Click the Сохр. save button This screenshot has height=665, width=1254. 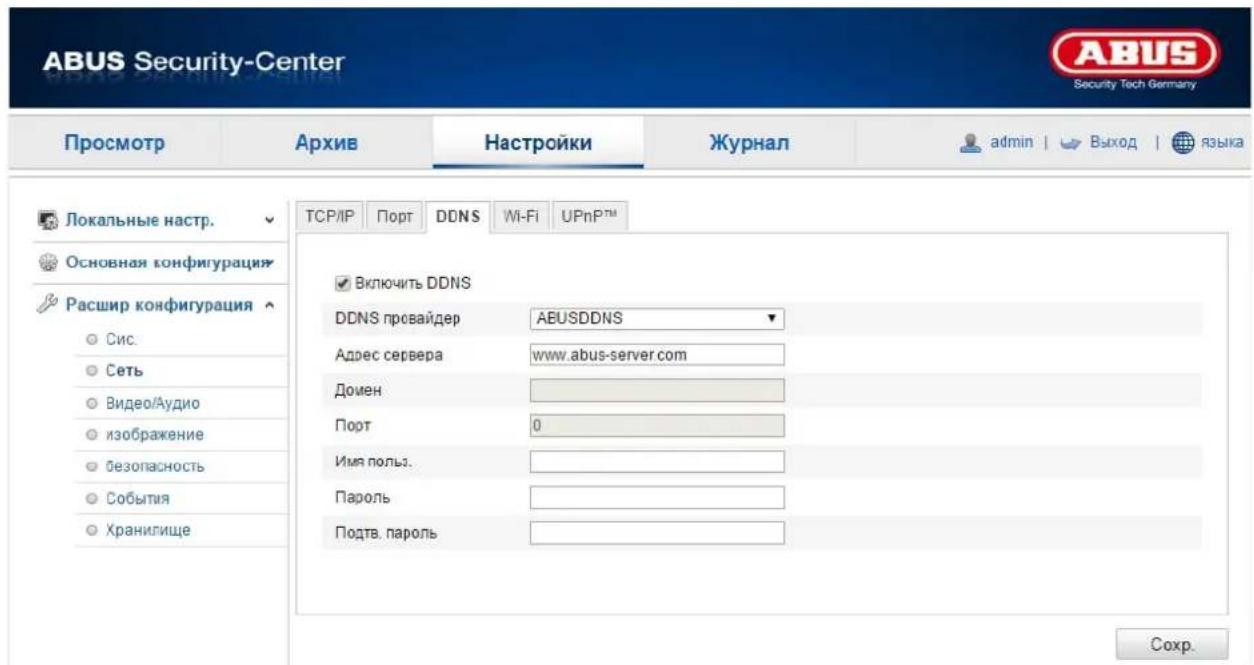point(1171,644)
